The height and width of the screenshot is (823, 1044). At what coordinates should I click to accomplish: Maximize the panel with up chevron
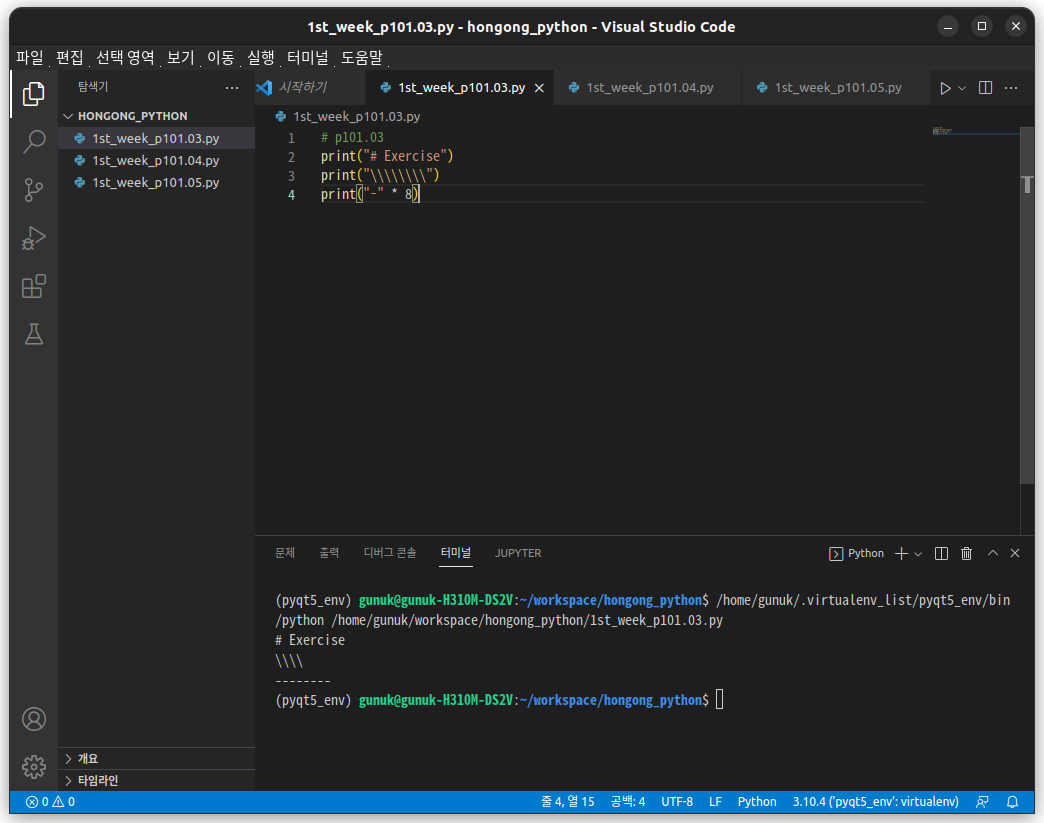point(992,553)
